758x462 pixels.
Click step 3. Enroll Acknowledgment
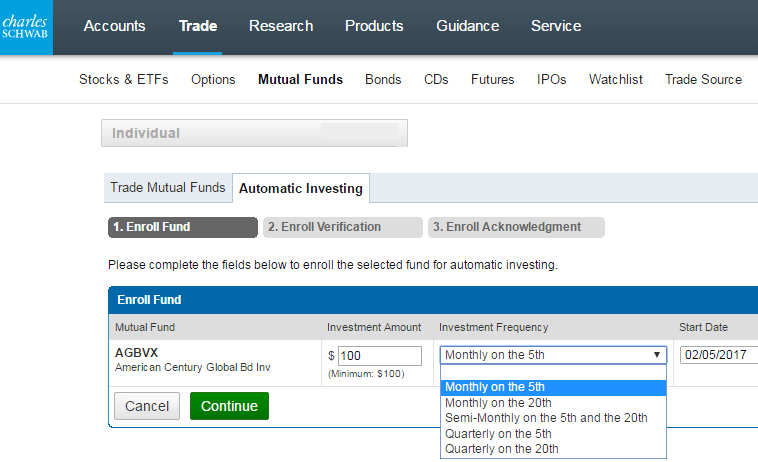516,227
